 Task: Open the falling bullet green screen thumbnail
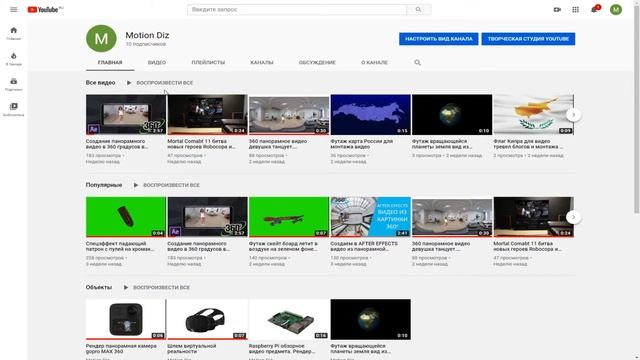126,217
